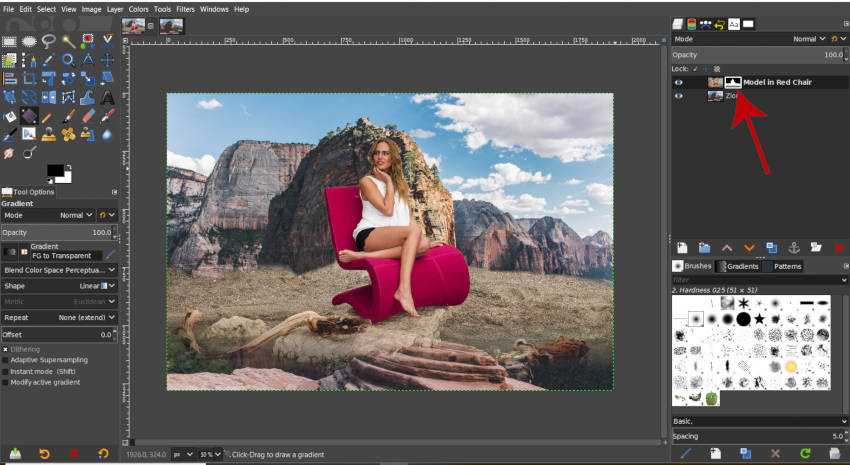Delete layer using red icon in Layers panel

838,247
